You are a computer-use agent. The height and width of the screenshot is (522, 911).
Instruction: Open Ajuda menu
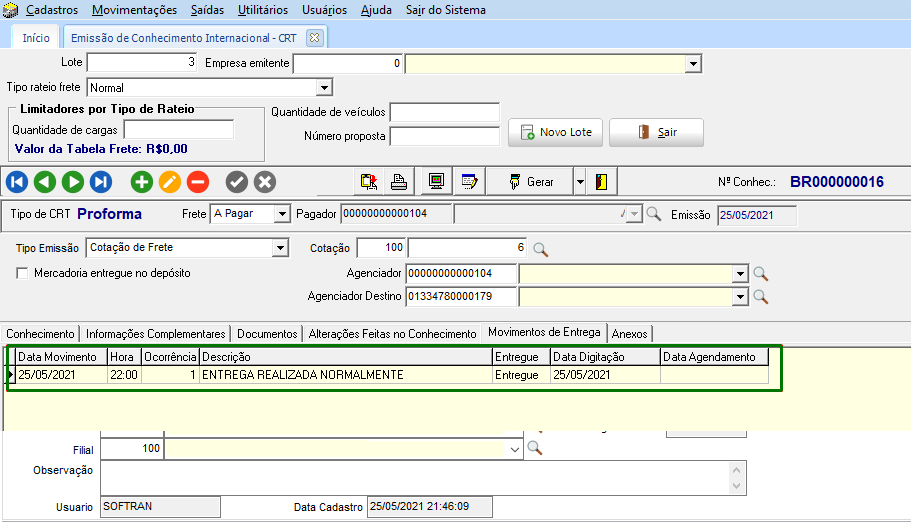tap(376, 10)
